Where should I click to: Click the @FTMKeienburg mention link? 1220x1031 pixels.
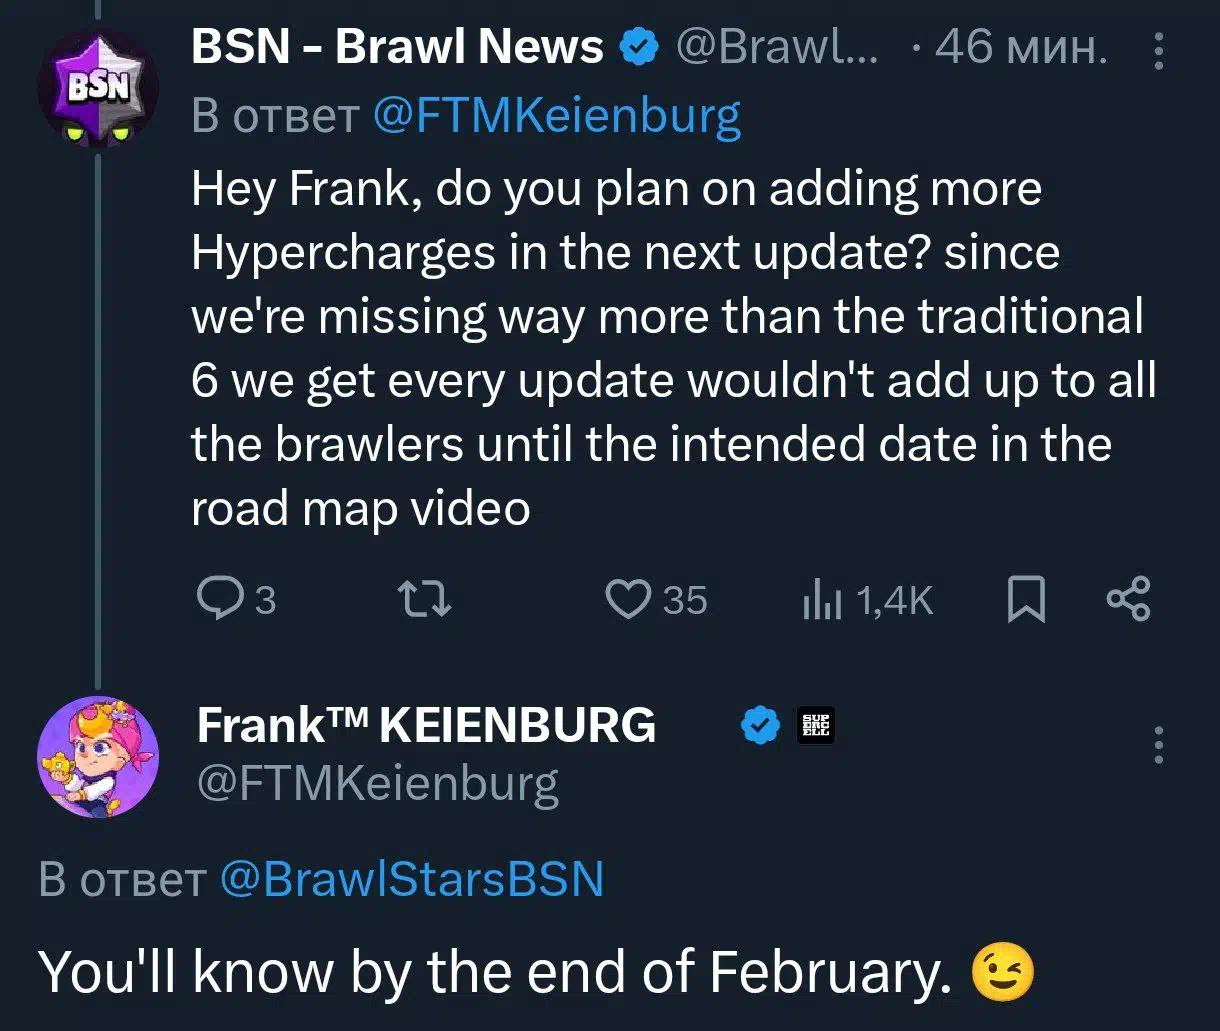[x=556, y=117]
